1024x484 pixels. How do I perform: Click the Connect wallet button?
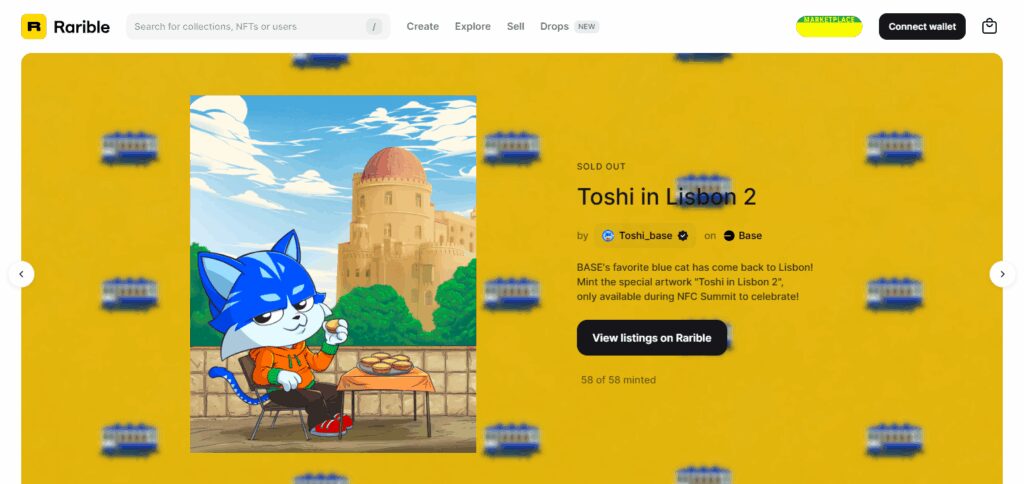921,27
